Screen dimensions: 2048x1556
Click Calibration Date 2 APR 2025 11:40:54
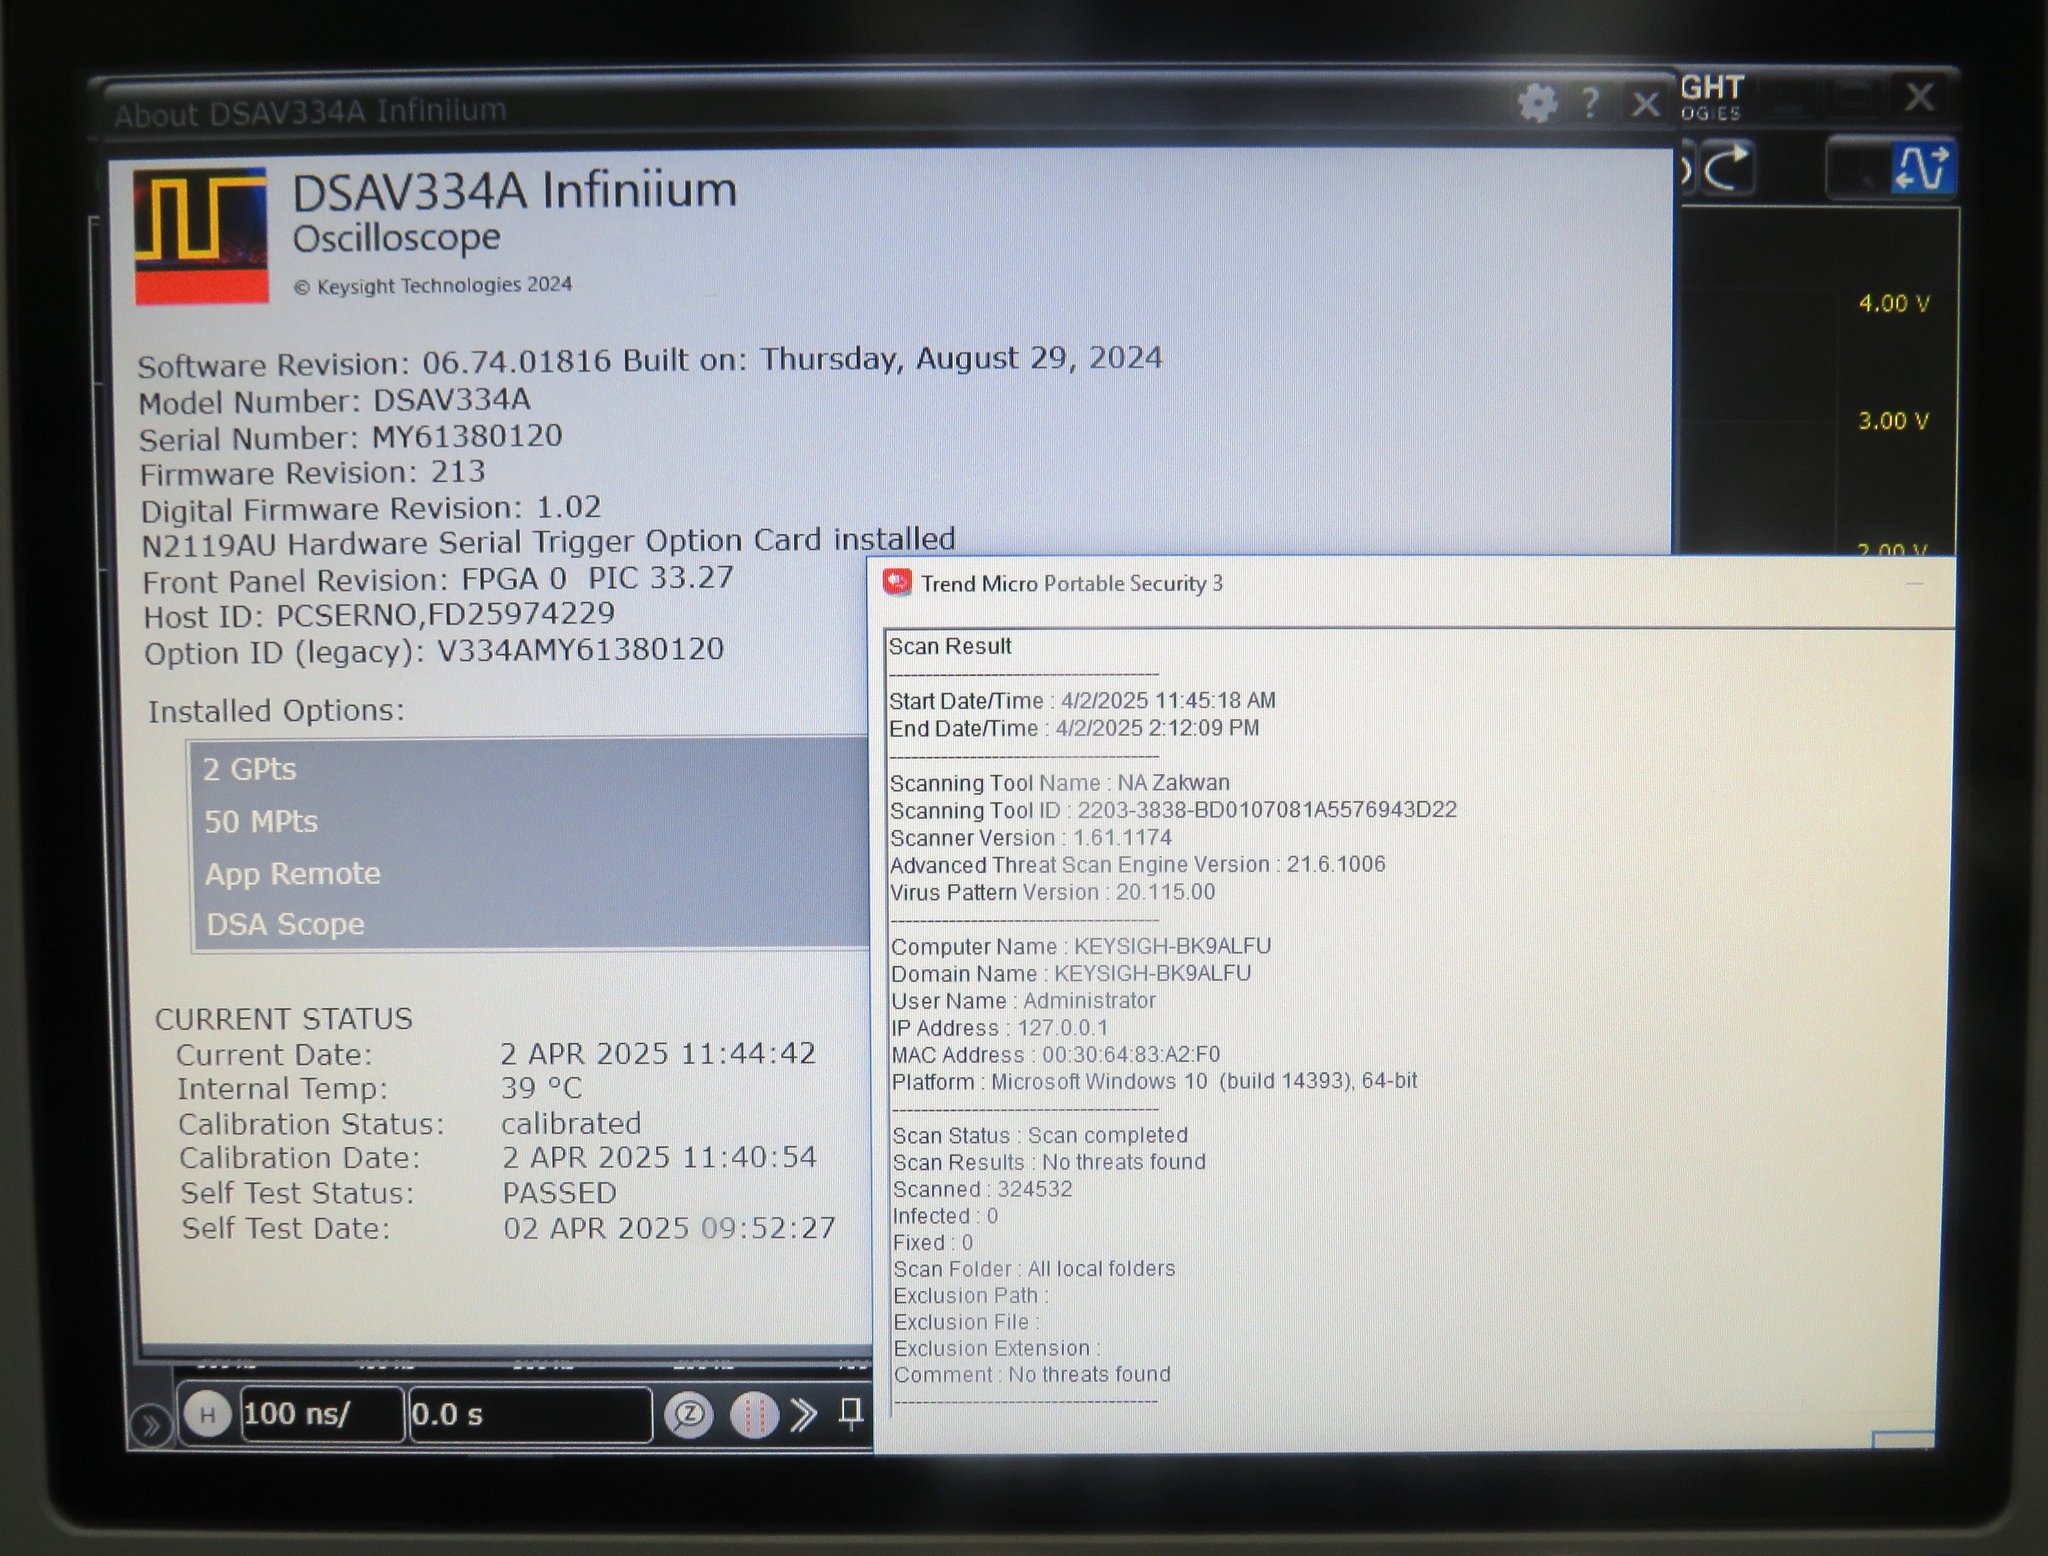click(659, 1158)
